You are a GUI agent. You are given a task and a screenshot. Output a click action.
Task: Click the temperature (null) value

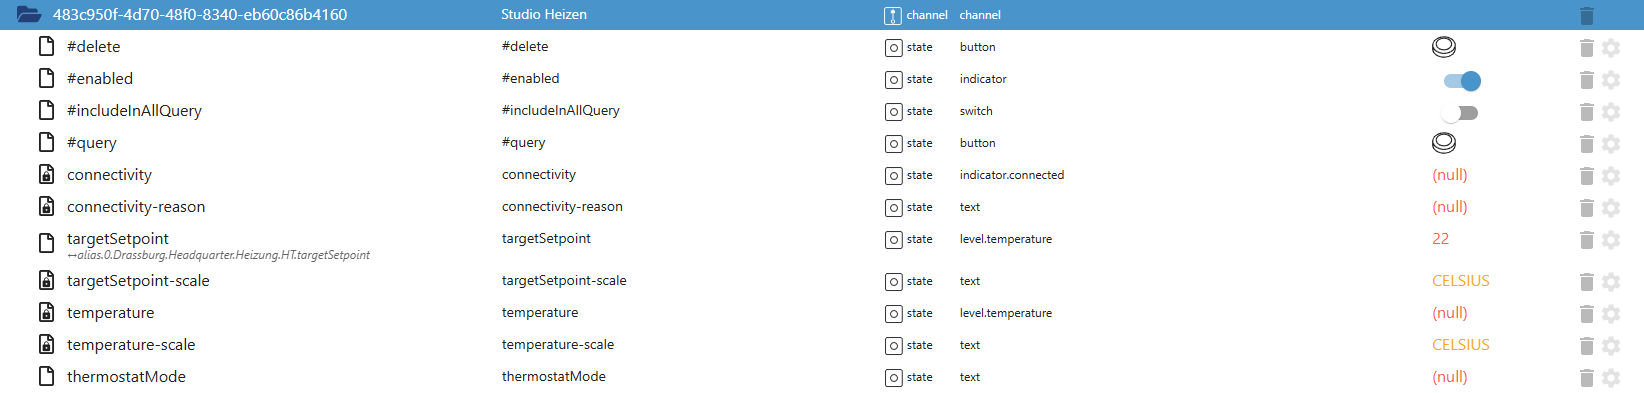click(1450, 313)
